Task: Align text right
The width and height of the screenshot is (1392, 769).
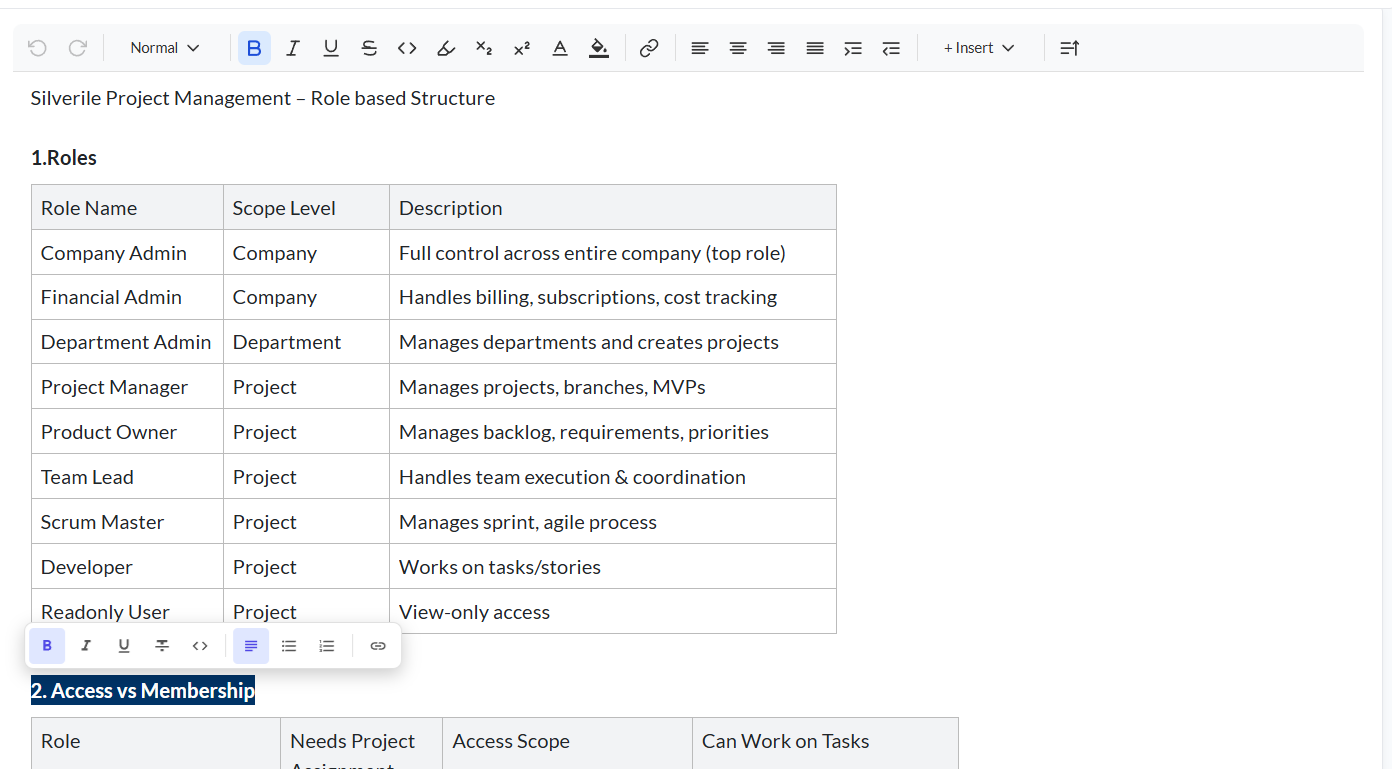Action: (776, 48)
